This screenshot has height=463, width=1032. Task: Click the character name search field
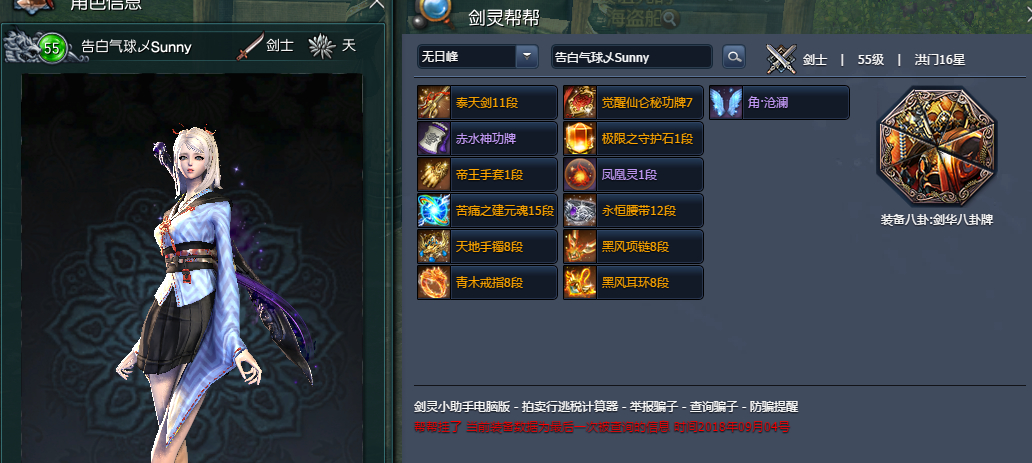tap(632, 57)
